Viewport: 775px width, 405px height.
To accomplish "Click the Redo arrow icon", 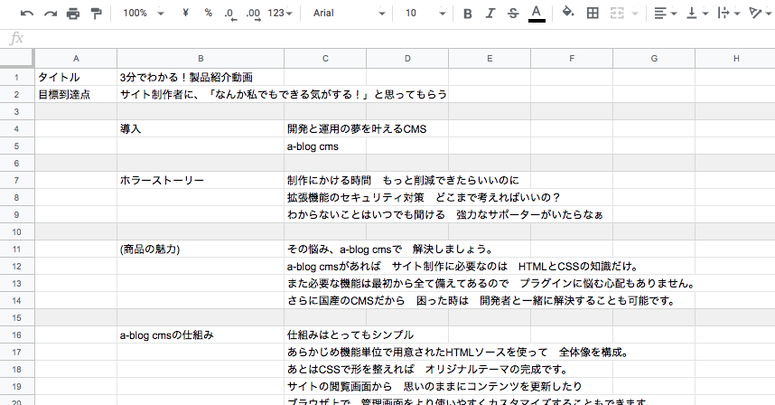I will [49, 14].
